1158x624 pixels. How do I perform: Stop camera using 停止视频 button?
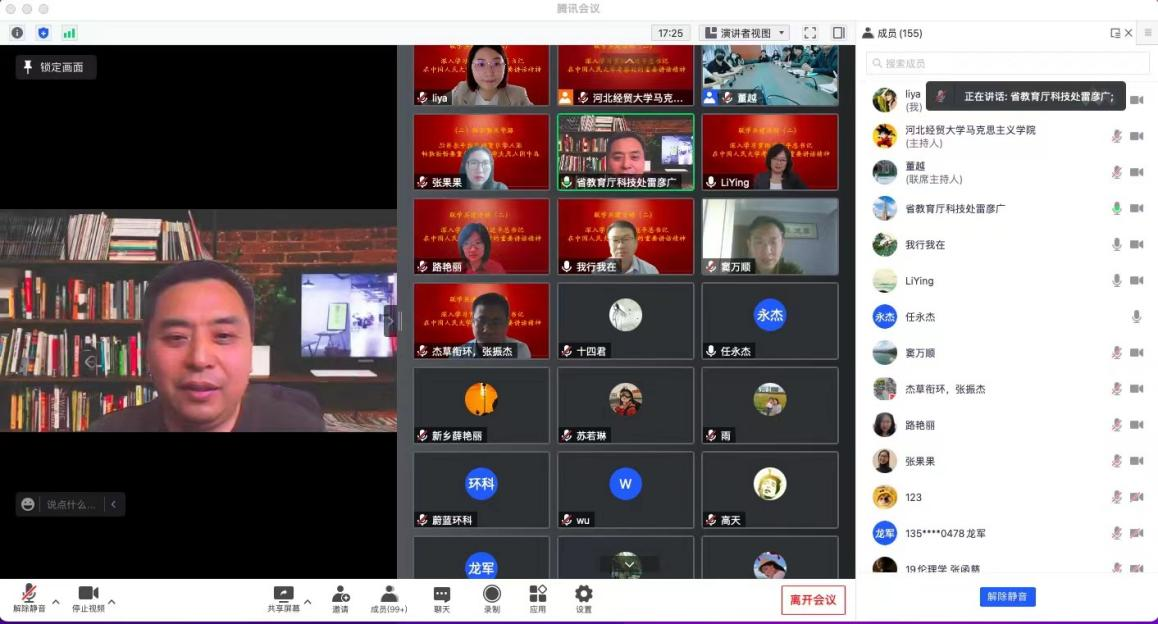89,597
